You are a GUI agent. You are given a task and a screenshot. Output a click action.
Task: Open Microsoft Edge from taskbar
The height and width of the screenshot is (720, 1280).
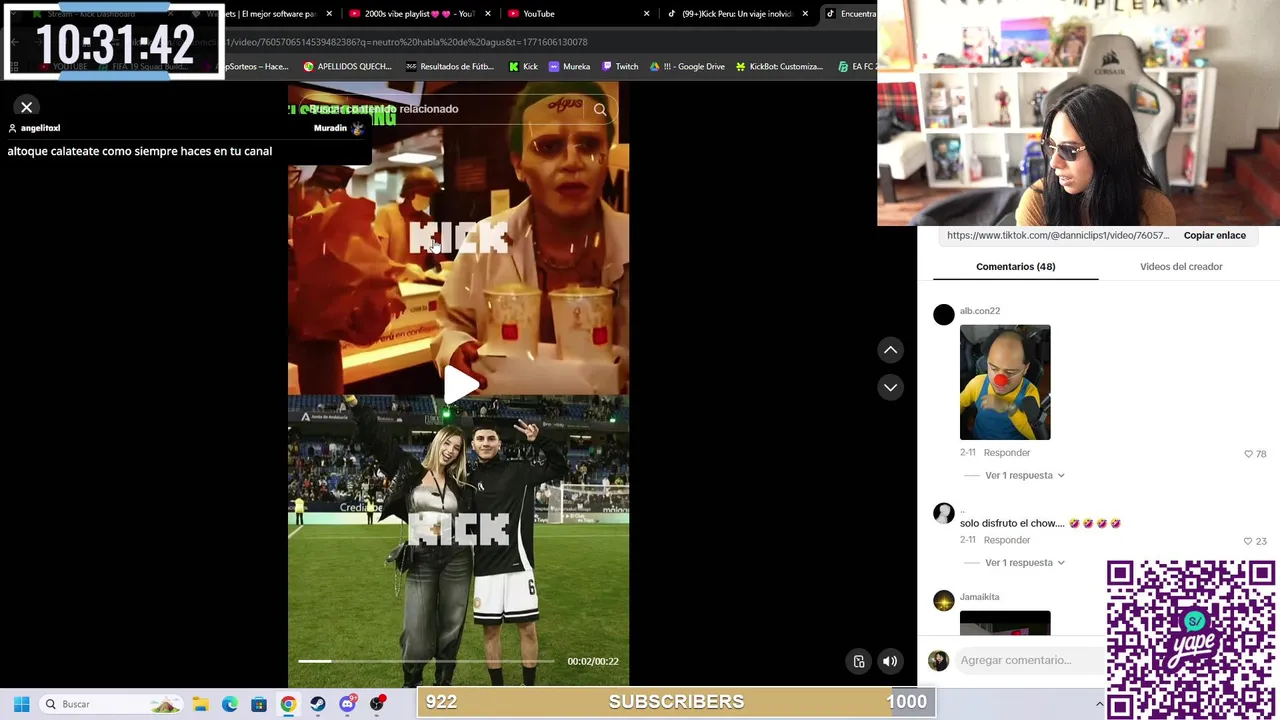(229, 704)
